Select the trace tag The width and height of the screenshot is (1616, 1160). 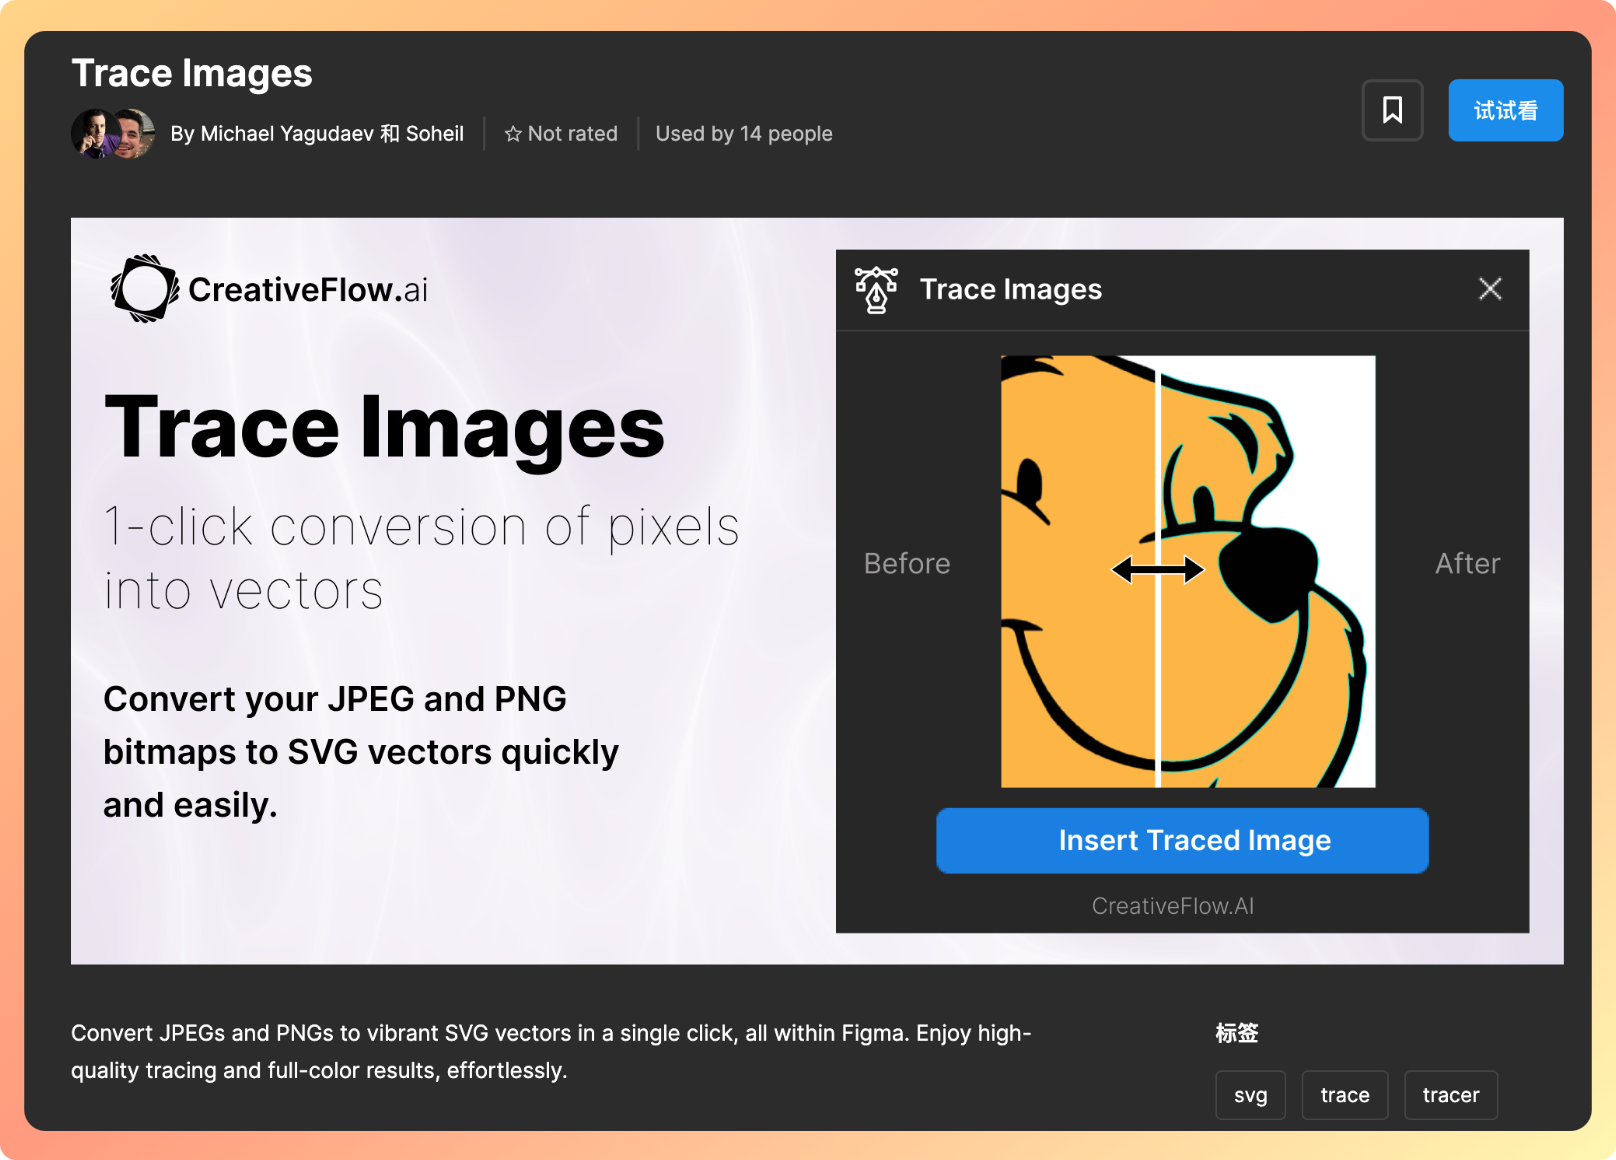[1344, 1095]
